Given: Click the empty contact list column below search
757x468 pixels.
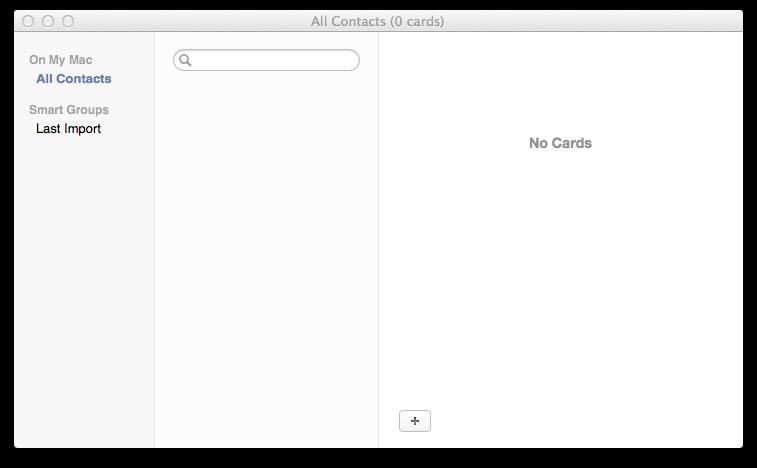Looking at the screenshot, I should [266, 261].
